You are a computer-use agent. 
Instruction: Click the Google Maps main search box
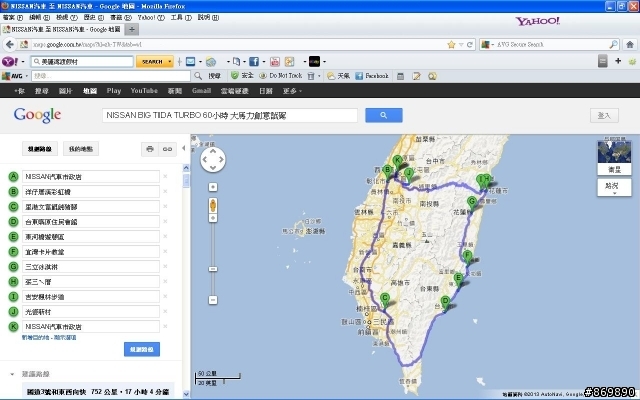coord(230,116)
